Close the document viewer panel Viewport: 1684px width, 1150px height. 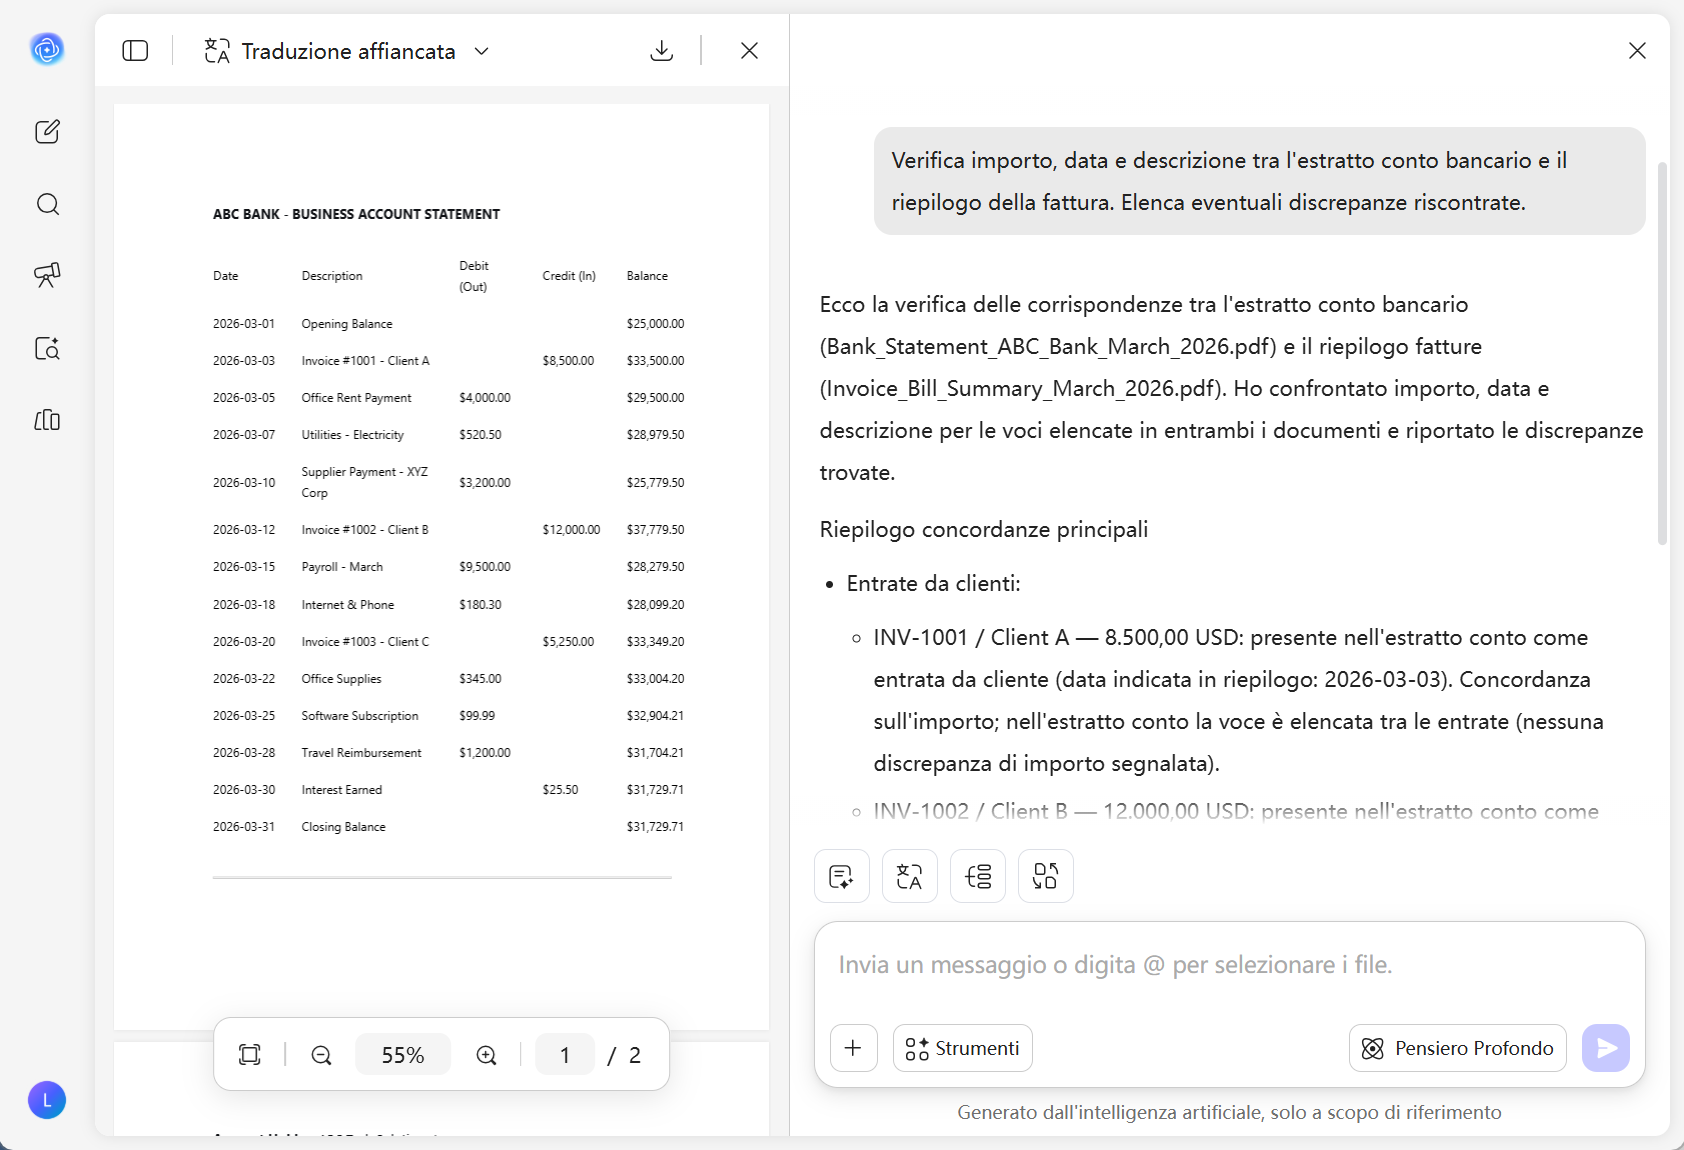pyautogui.click(x=749, y=51)
